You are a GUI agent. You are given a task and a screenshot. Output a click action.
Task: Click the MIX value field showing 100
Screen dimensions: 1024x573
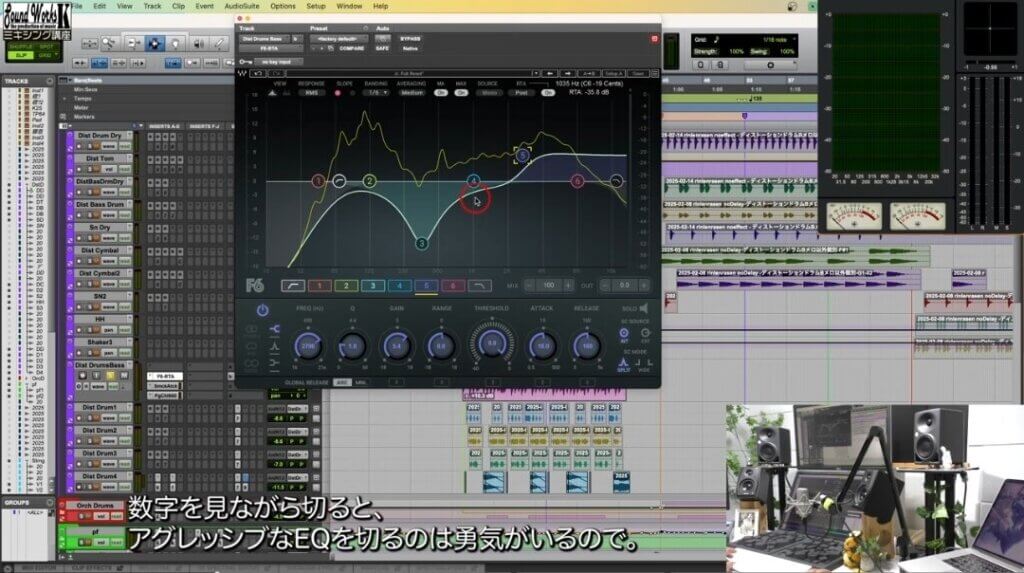point(549,286)
